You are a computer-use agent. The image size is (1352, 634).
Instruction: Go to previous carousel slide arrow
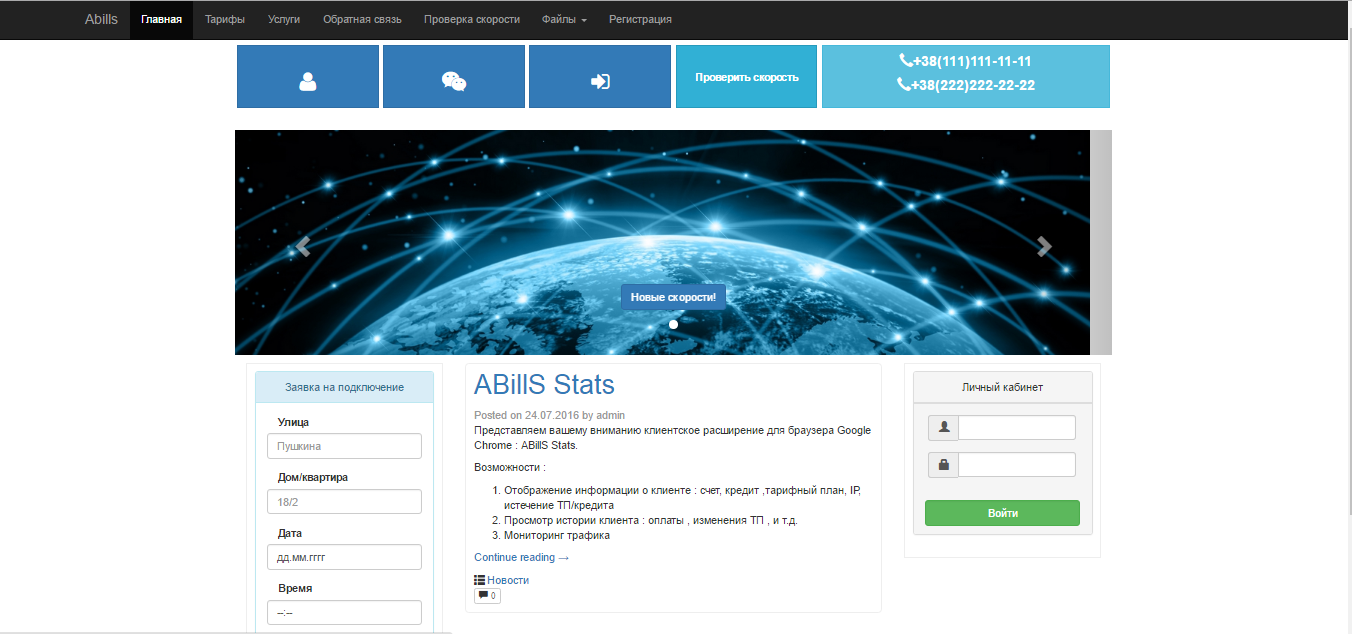click(x=303, y=247)
